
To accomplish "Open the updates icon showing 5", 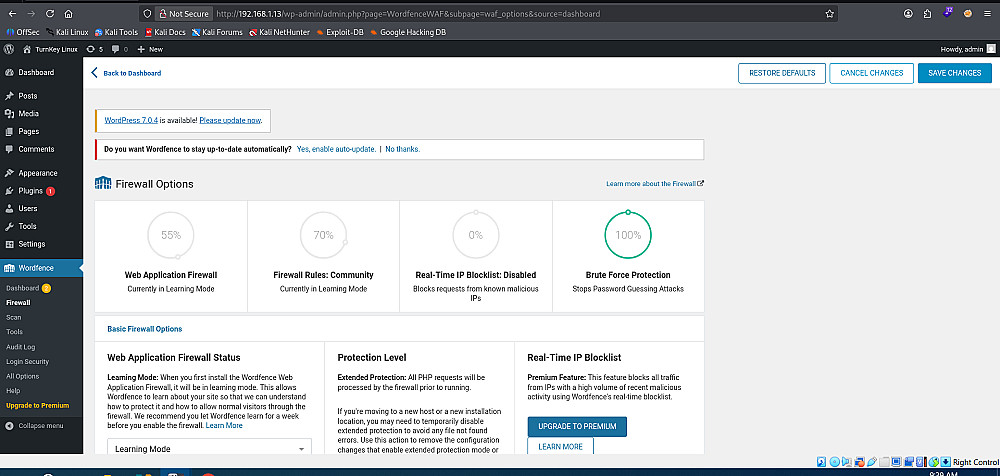I will click(x=94, y=49).
